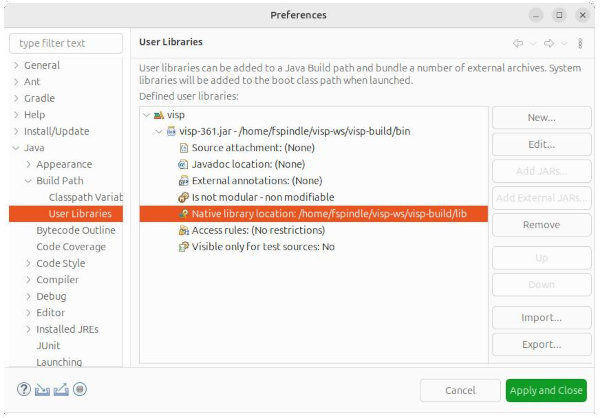This screenshot has height=418, width=600.
Task: Click the Import preferences icon at bottom
Action: [x=42, y=390]
